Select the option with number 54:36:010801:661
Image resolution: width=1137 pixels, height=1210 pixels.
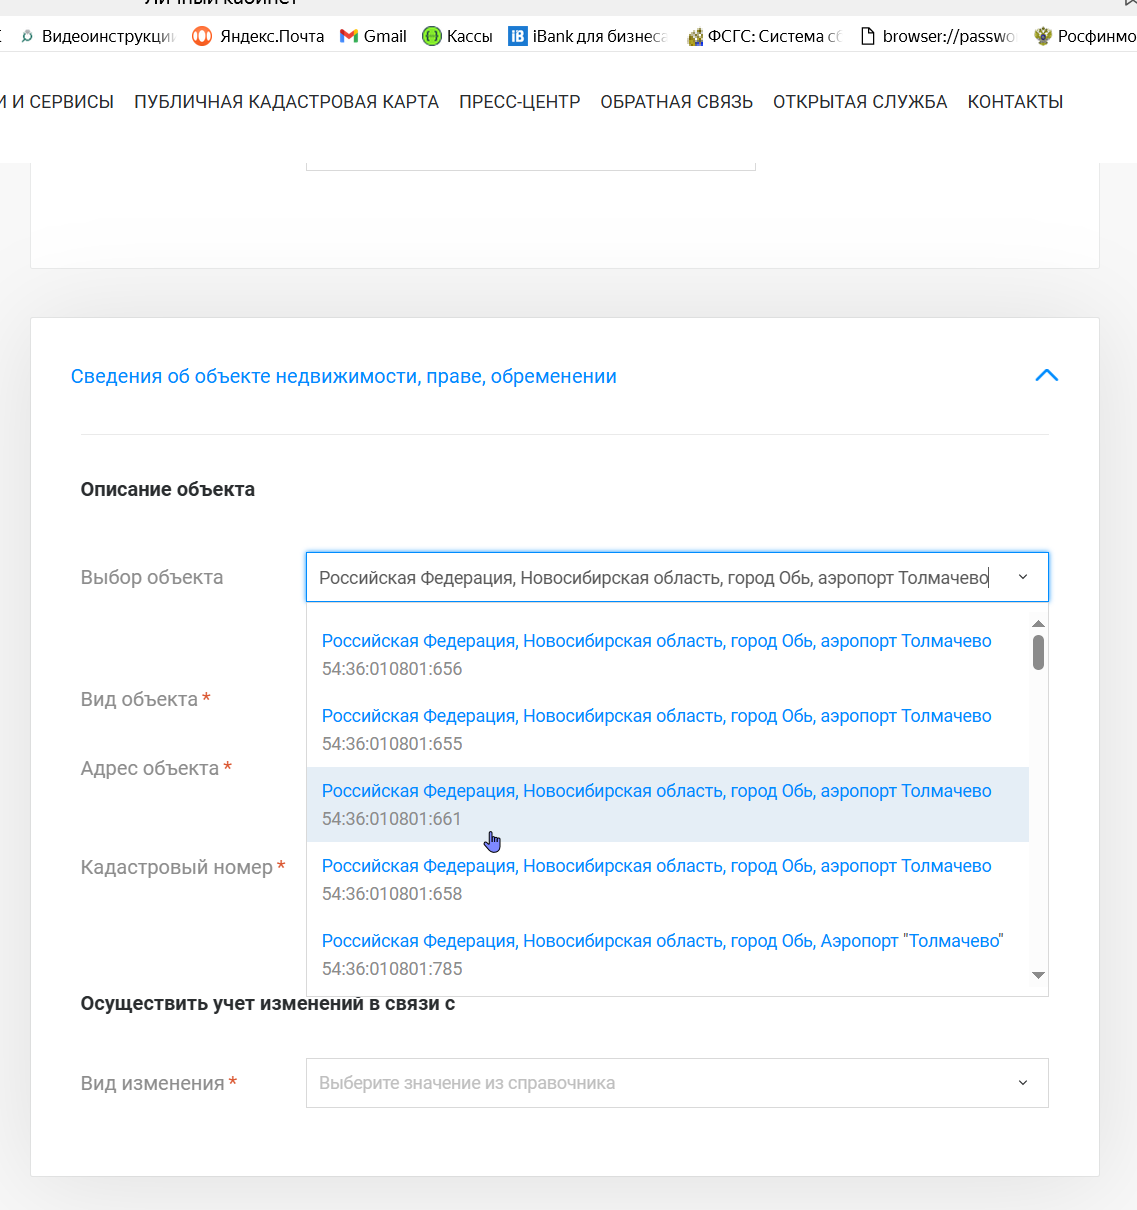point(667,805)
